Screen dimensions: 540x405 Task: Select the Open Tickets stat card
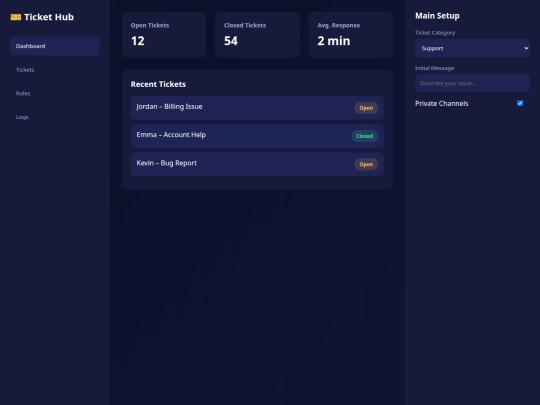coord(164,35)
